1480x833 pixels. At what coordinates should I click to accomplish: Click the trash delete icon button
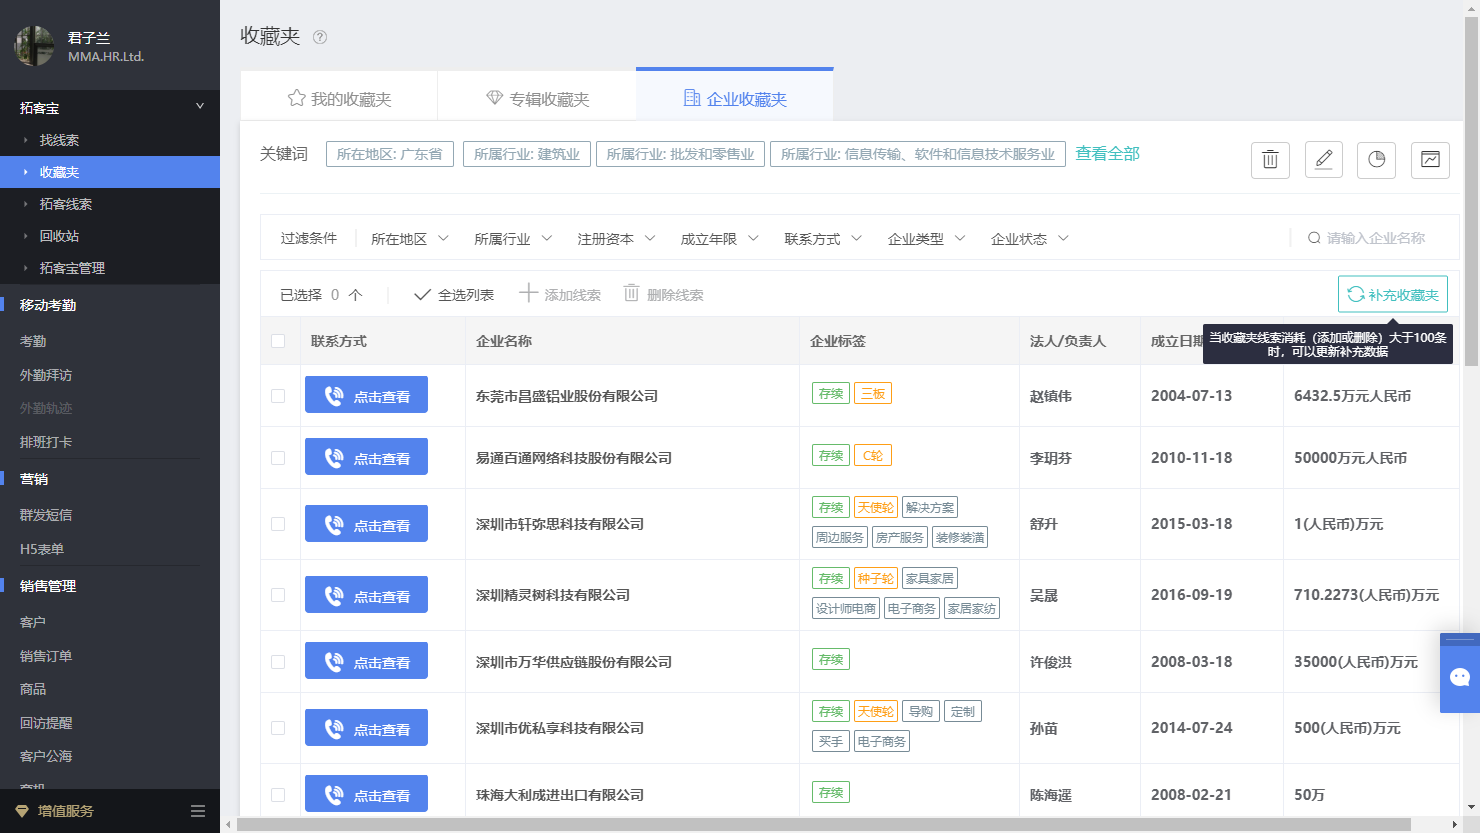point(1270,159)
